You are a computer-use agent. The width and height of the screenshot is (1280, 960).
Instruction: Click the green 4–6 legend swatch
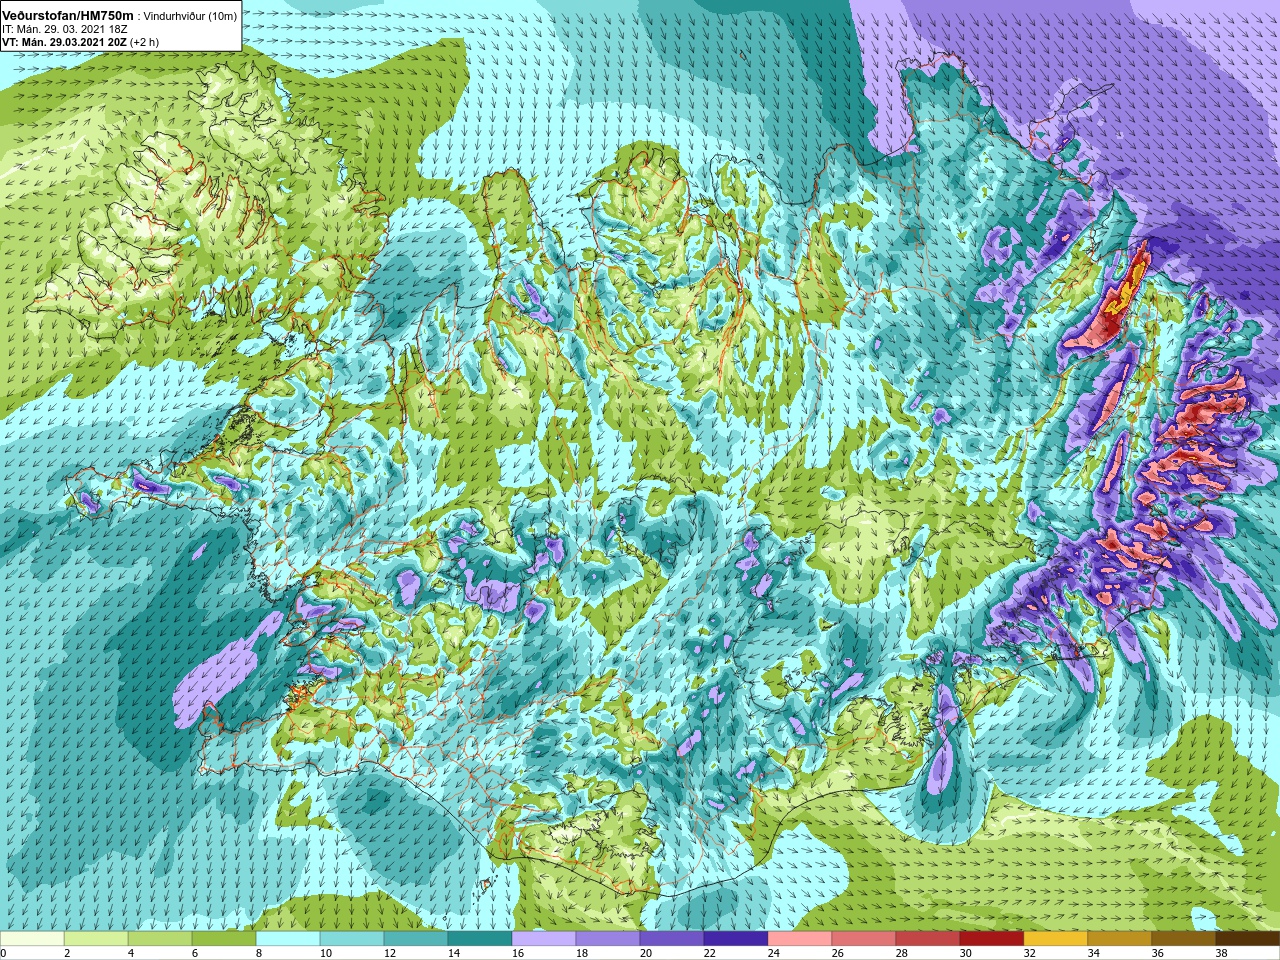coord(160,940)
